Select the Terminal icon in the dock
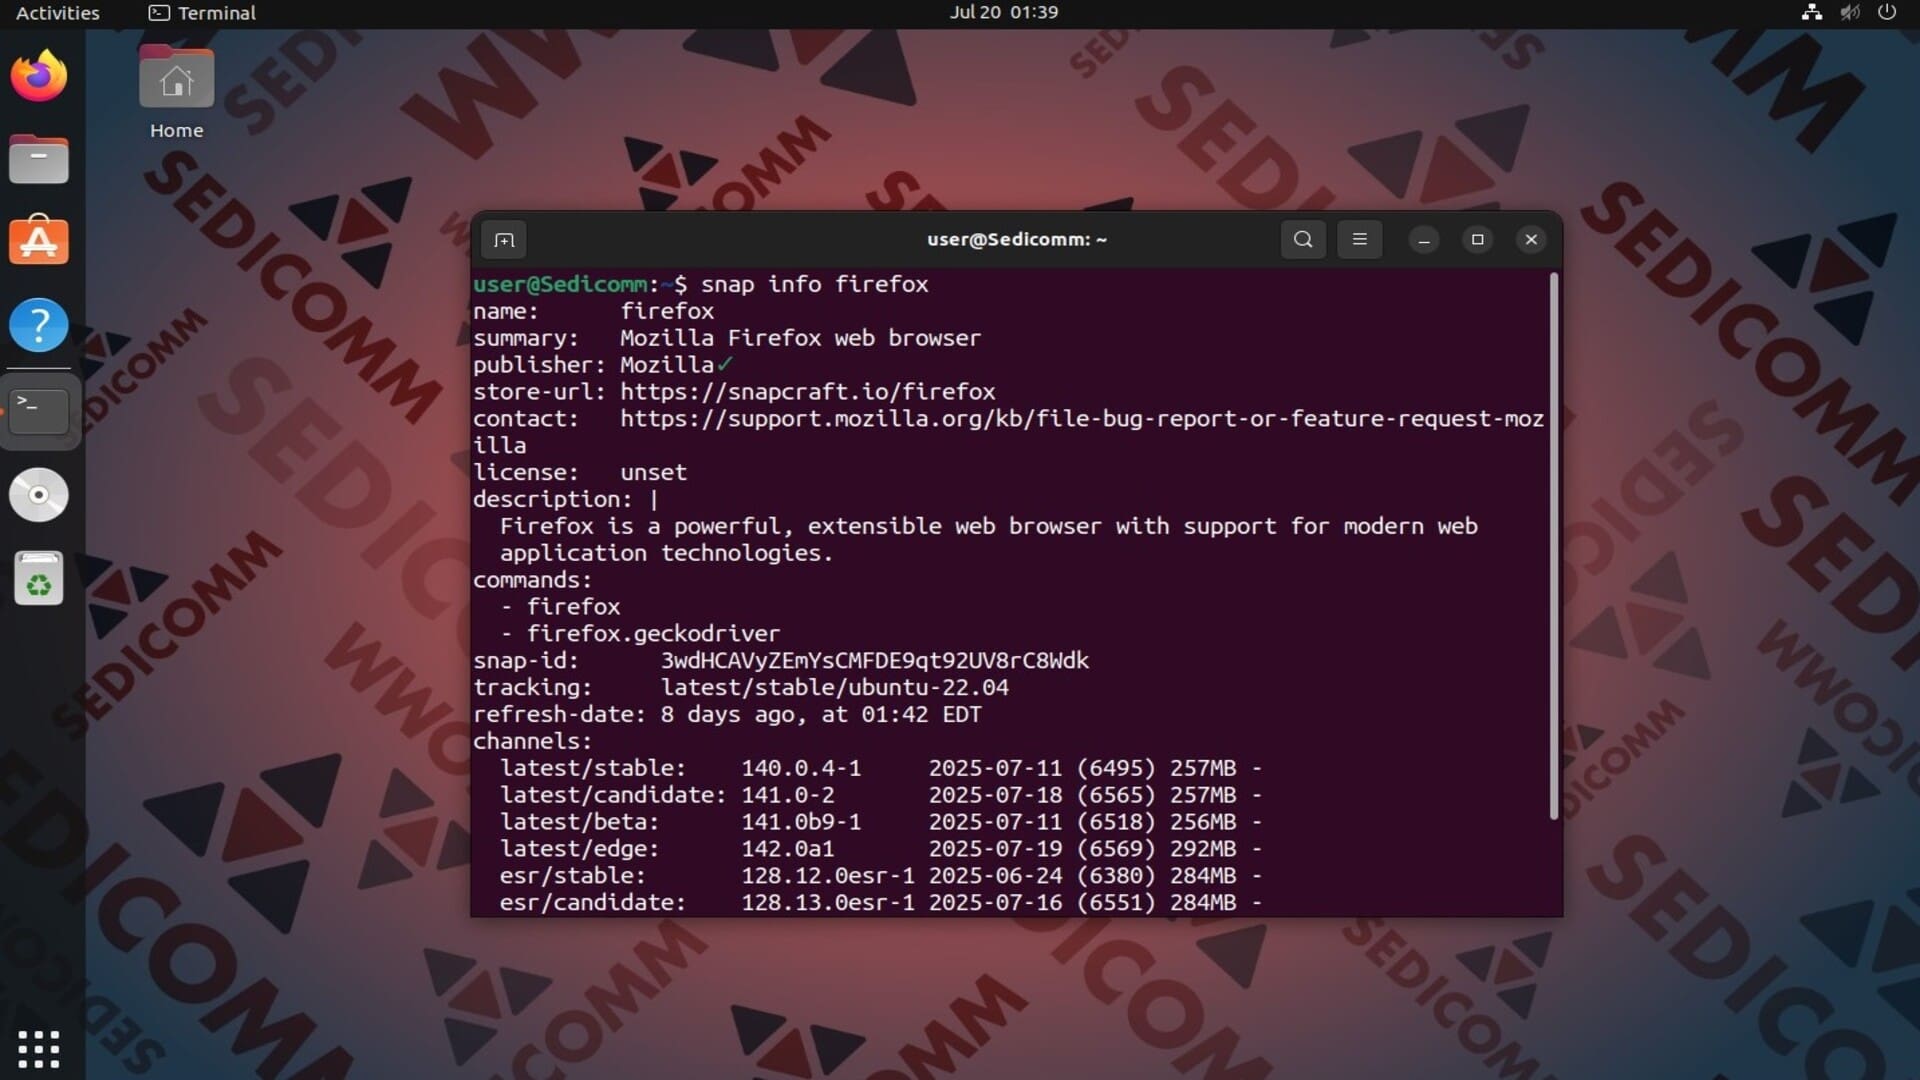 click(x=39, y=410)
